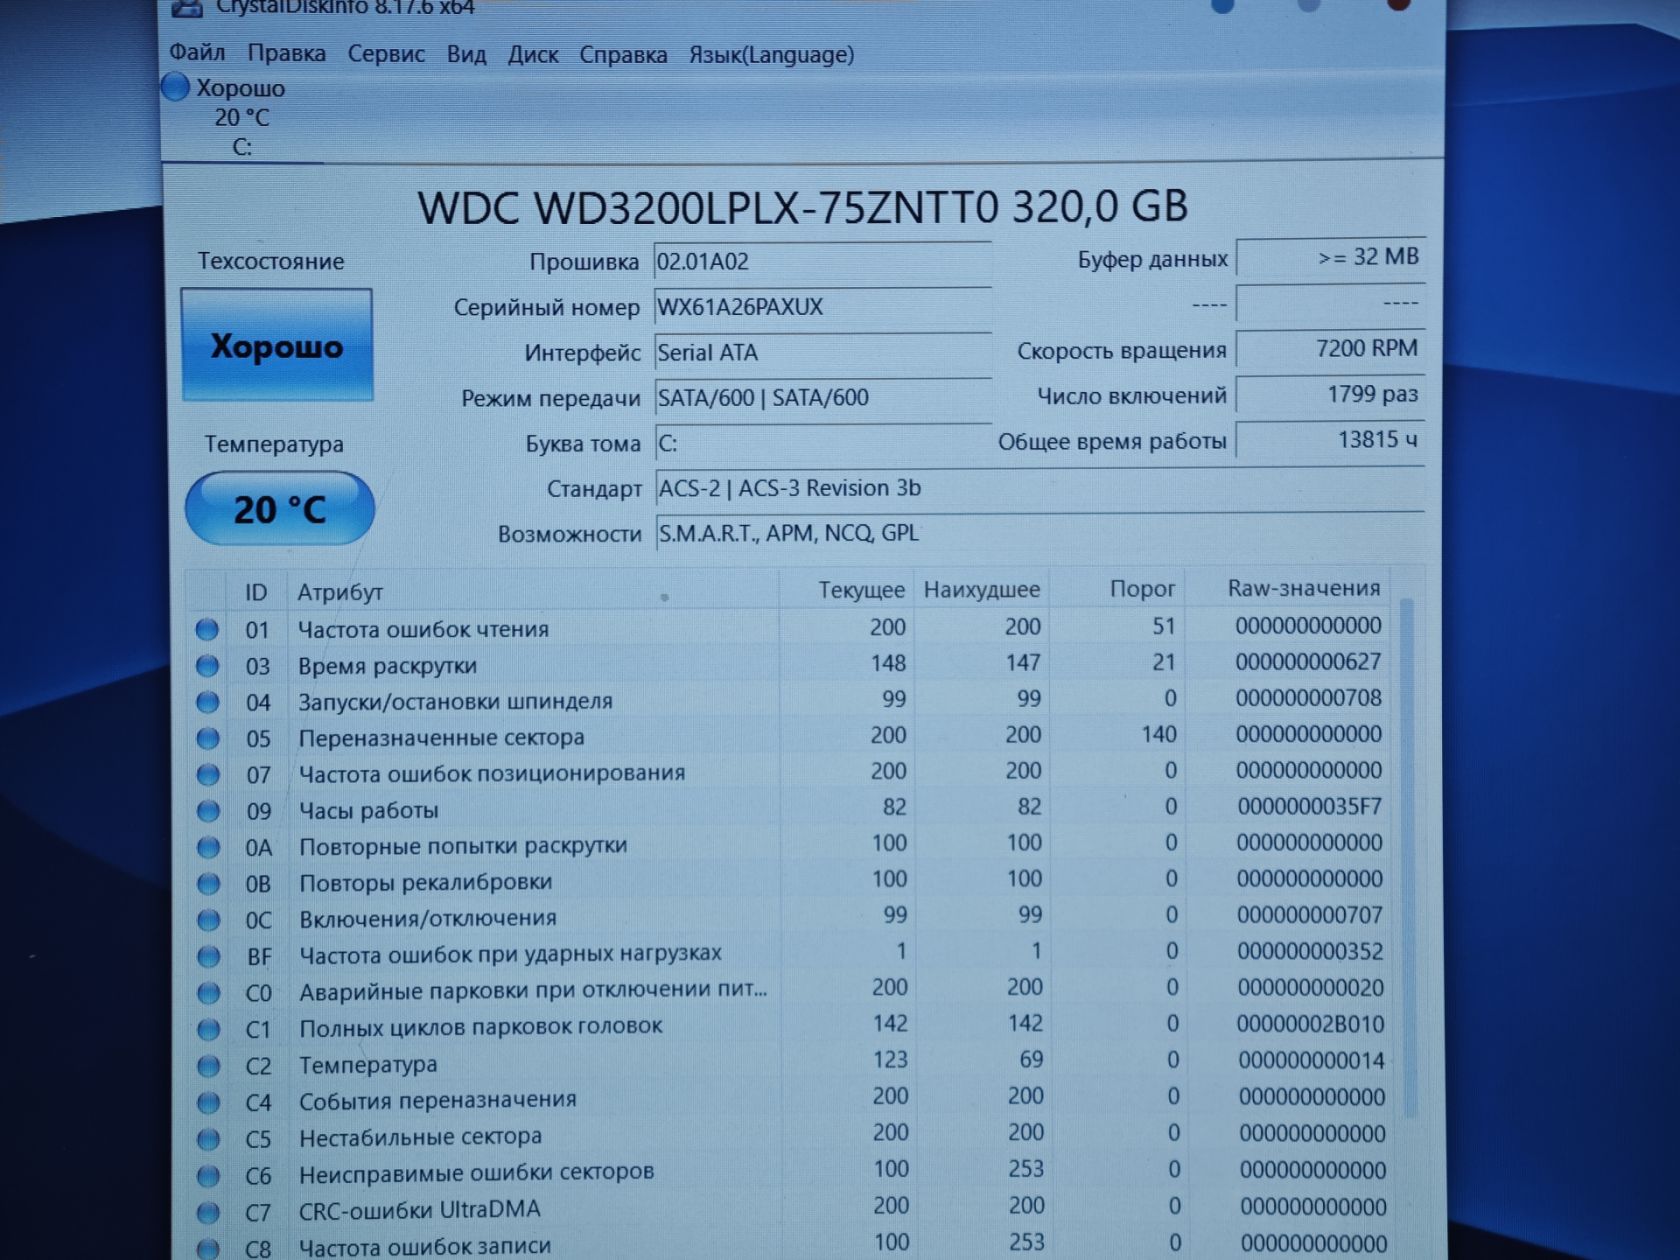The image size is (1680, 1260).
Task: Click the Режим передачи SATA/600 field
Action: point(822,397)
